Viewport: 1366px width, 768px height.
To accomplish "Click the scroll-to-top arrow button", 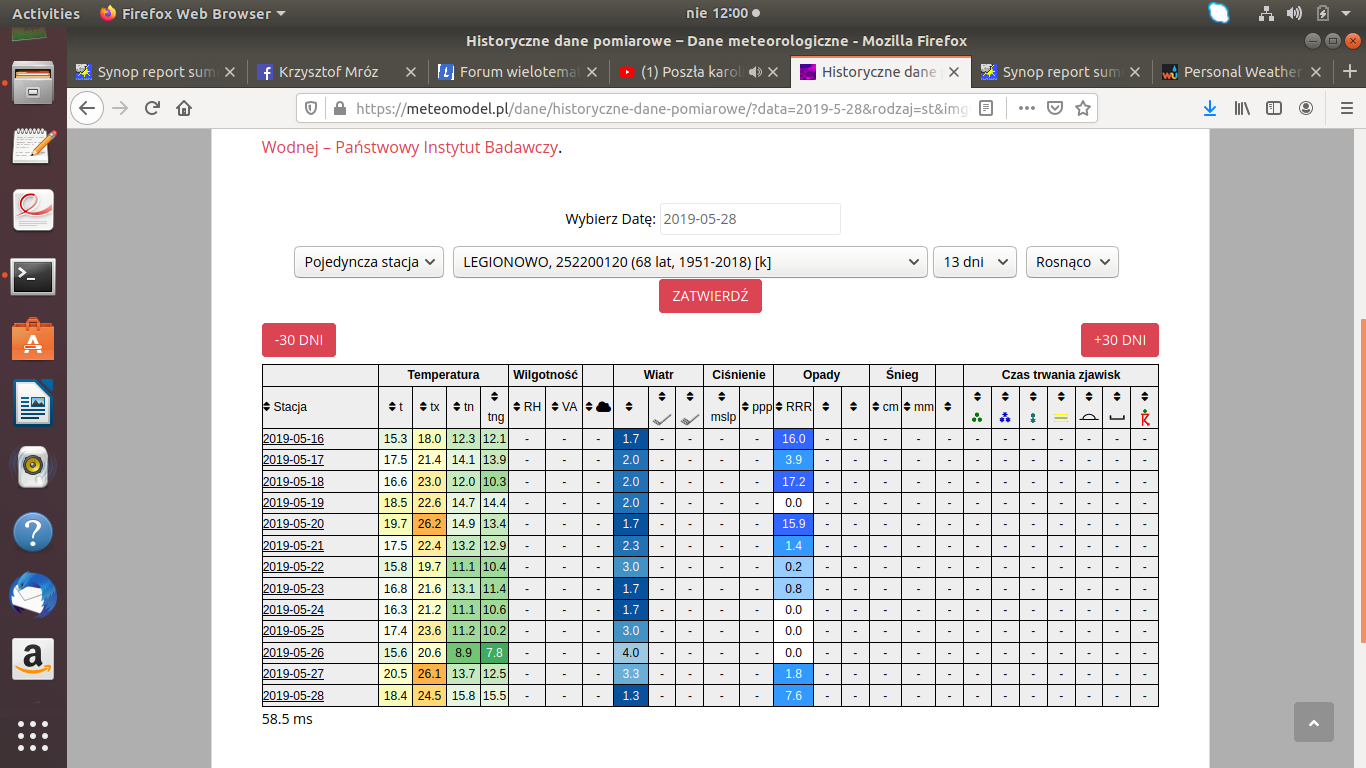I will pos(1314,722).
